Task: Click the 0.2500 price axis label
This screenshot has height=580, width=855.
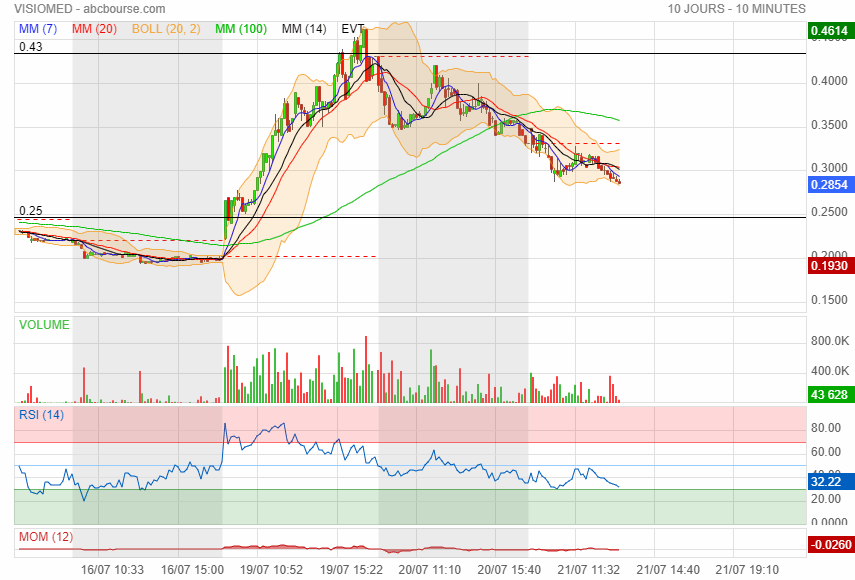Action: [x=829, y=212]
